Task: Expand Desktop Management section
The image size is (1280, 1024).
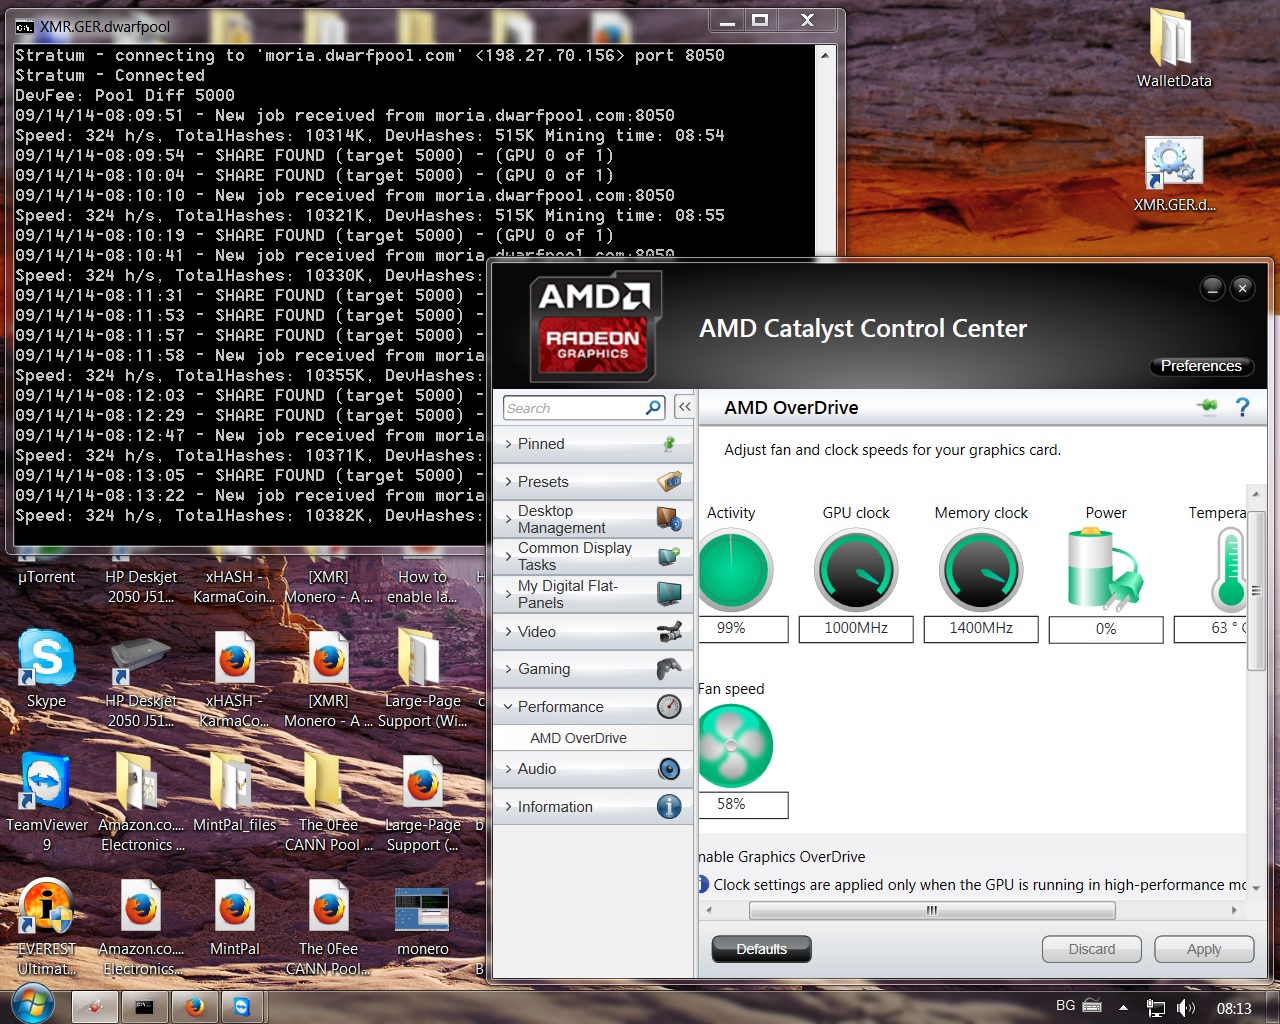Action: pyautogui.click(x=593, y=519)
